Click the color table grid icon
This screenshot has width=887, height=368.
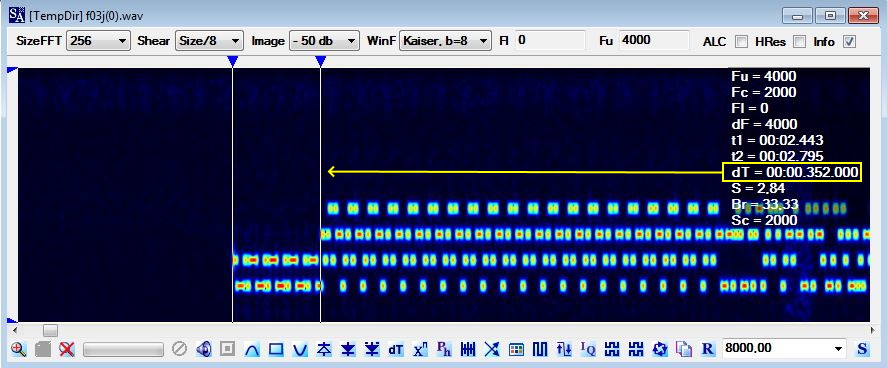[x=516, y=349]
